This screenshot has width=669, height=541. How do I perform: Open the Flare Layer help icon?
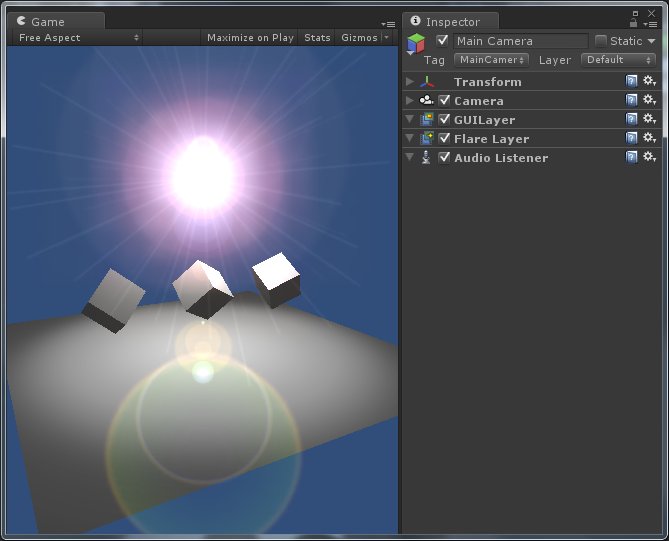[x=631, y=138]
